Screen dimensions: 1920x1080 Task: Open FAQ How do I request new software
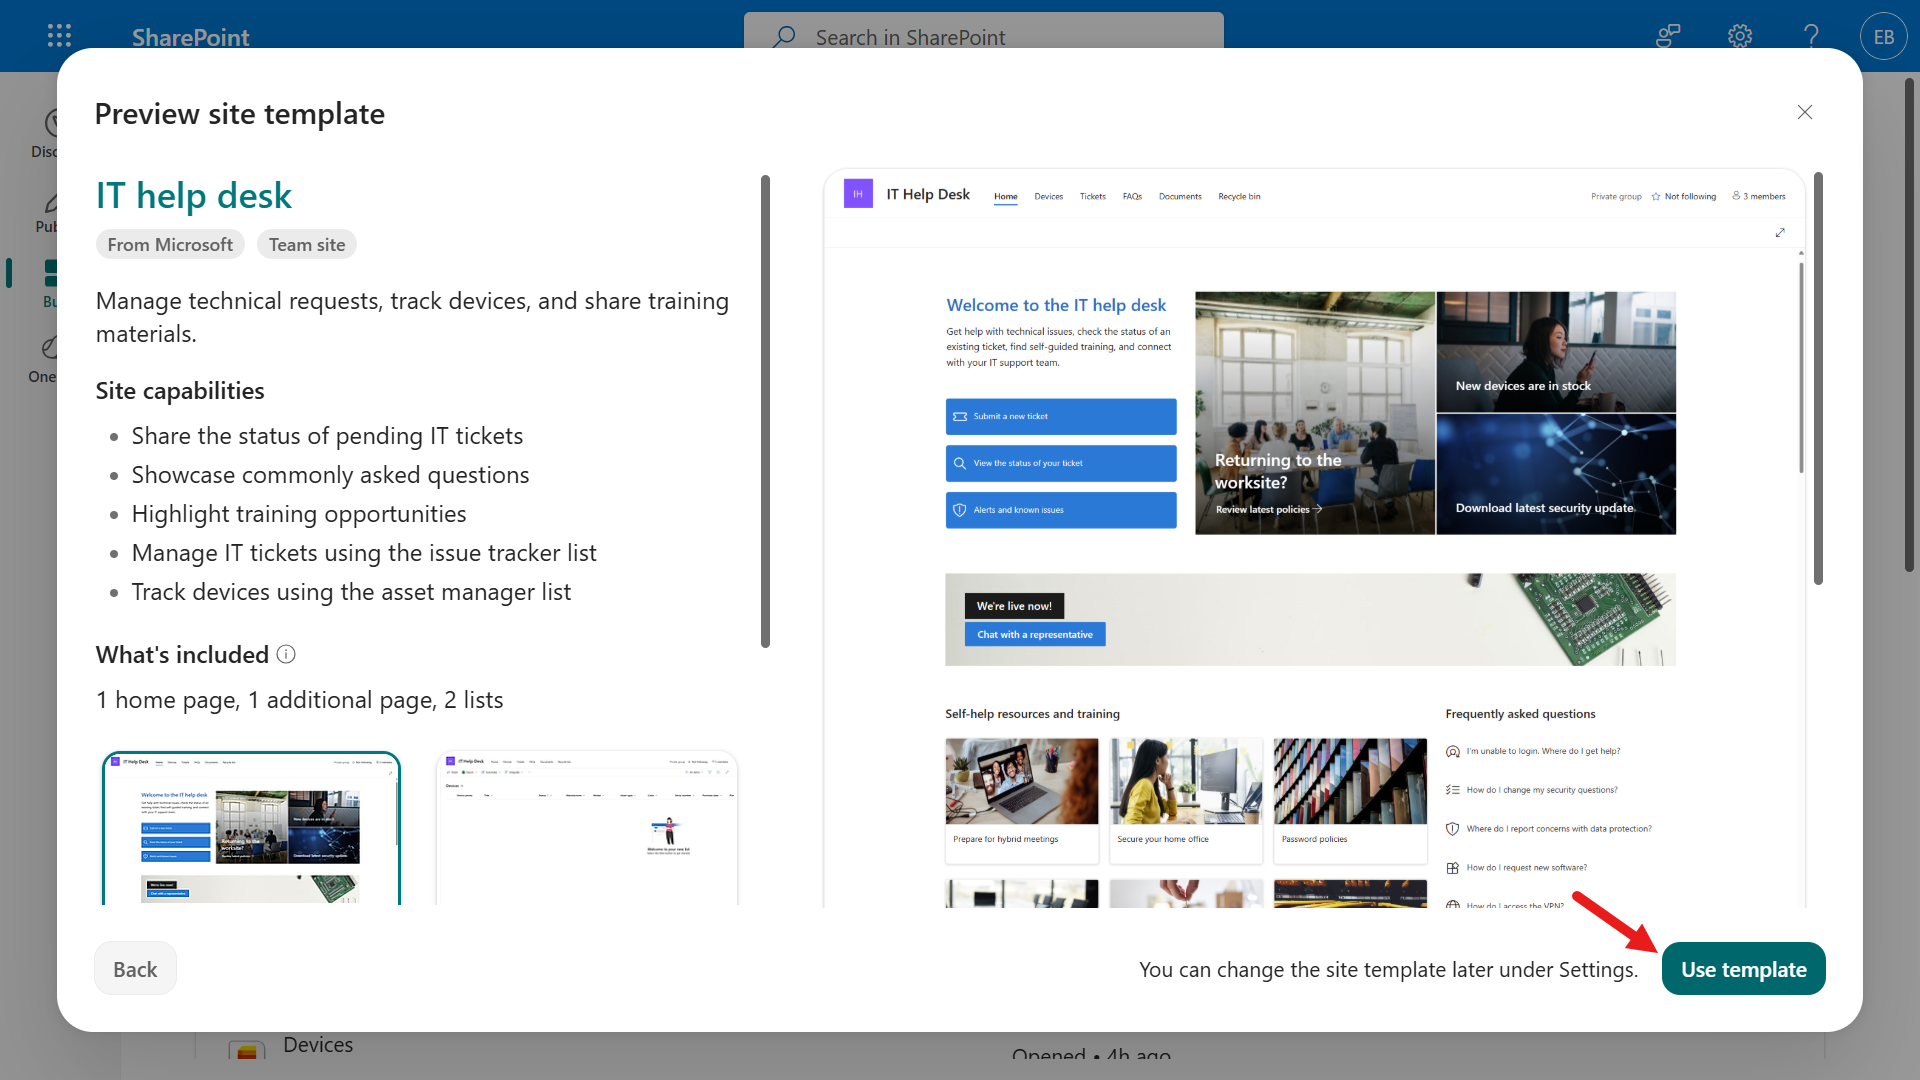click(1526, 868)
